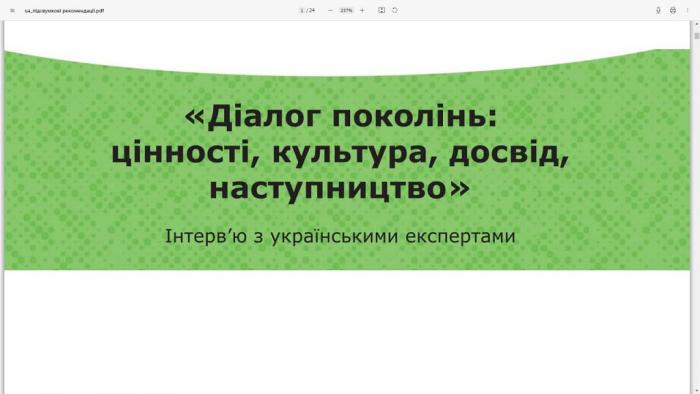The width and height of the screenshot is (700, 394).
Task: Print the PDF document
Action: point(673,10)
